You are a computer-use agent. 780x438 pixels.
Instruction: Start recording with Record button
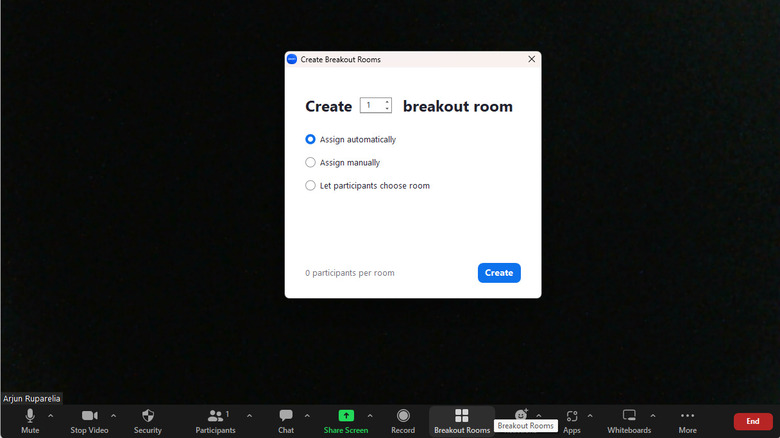[403, 421]
